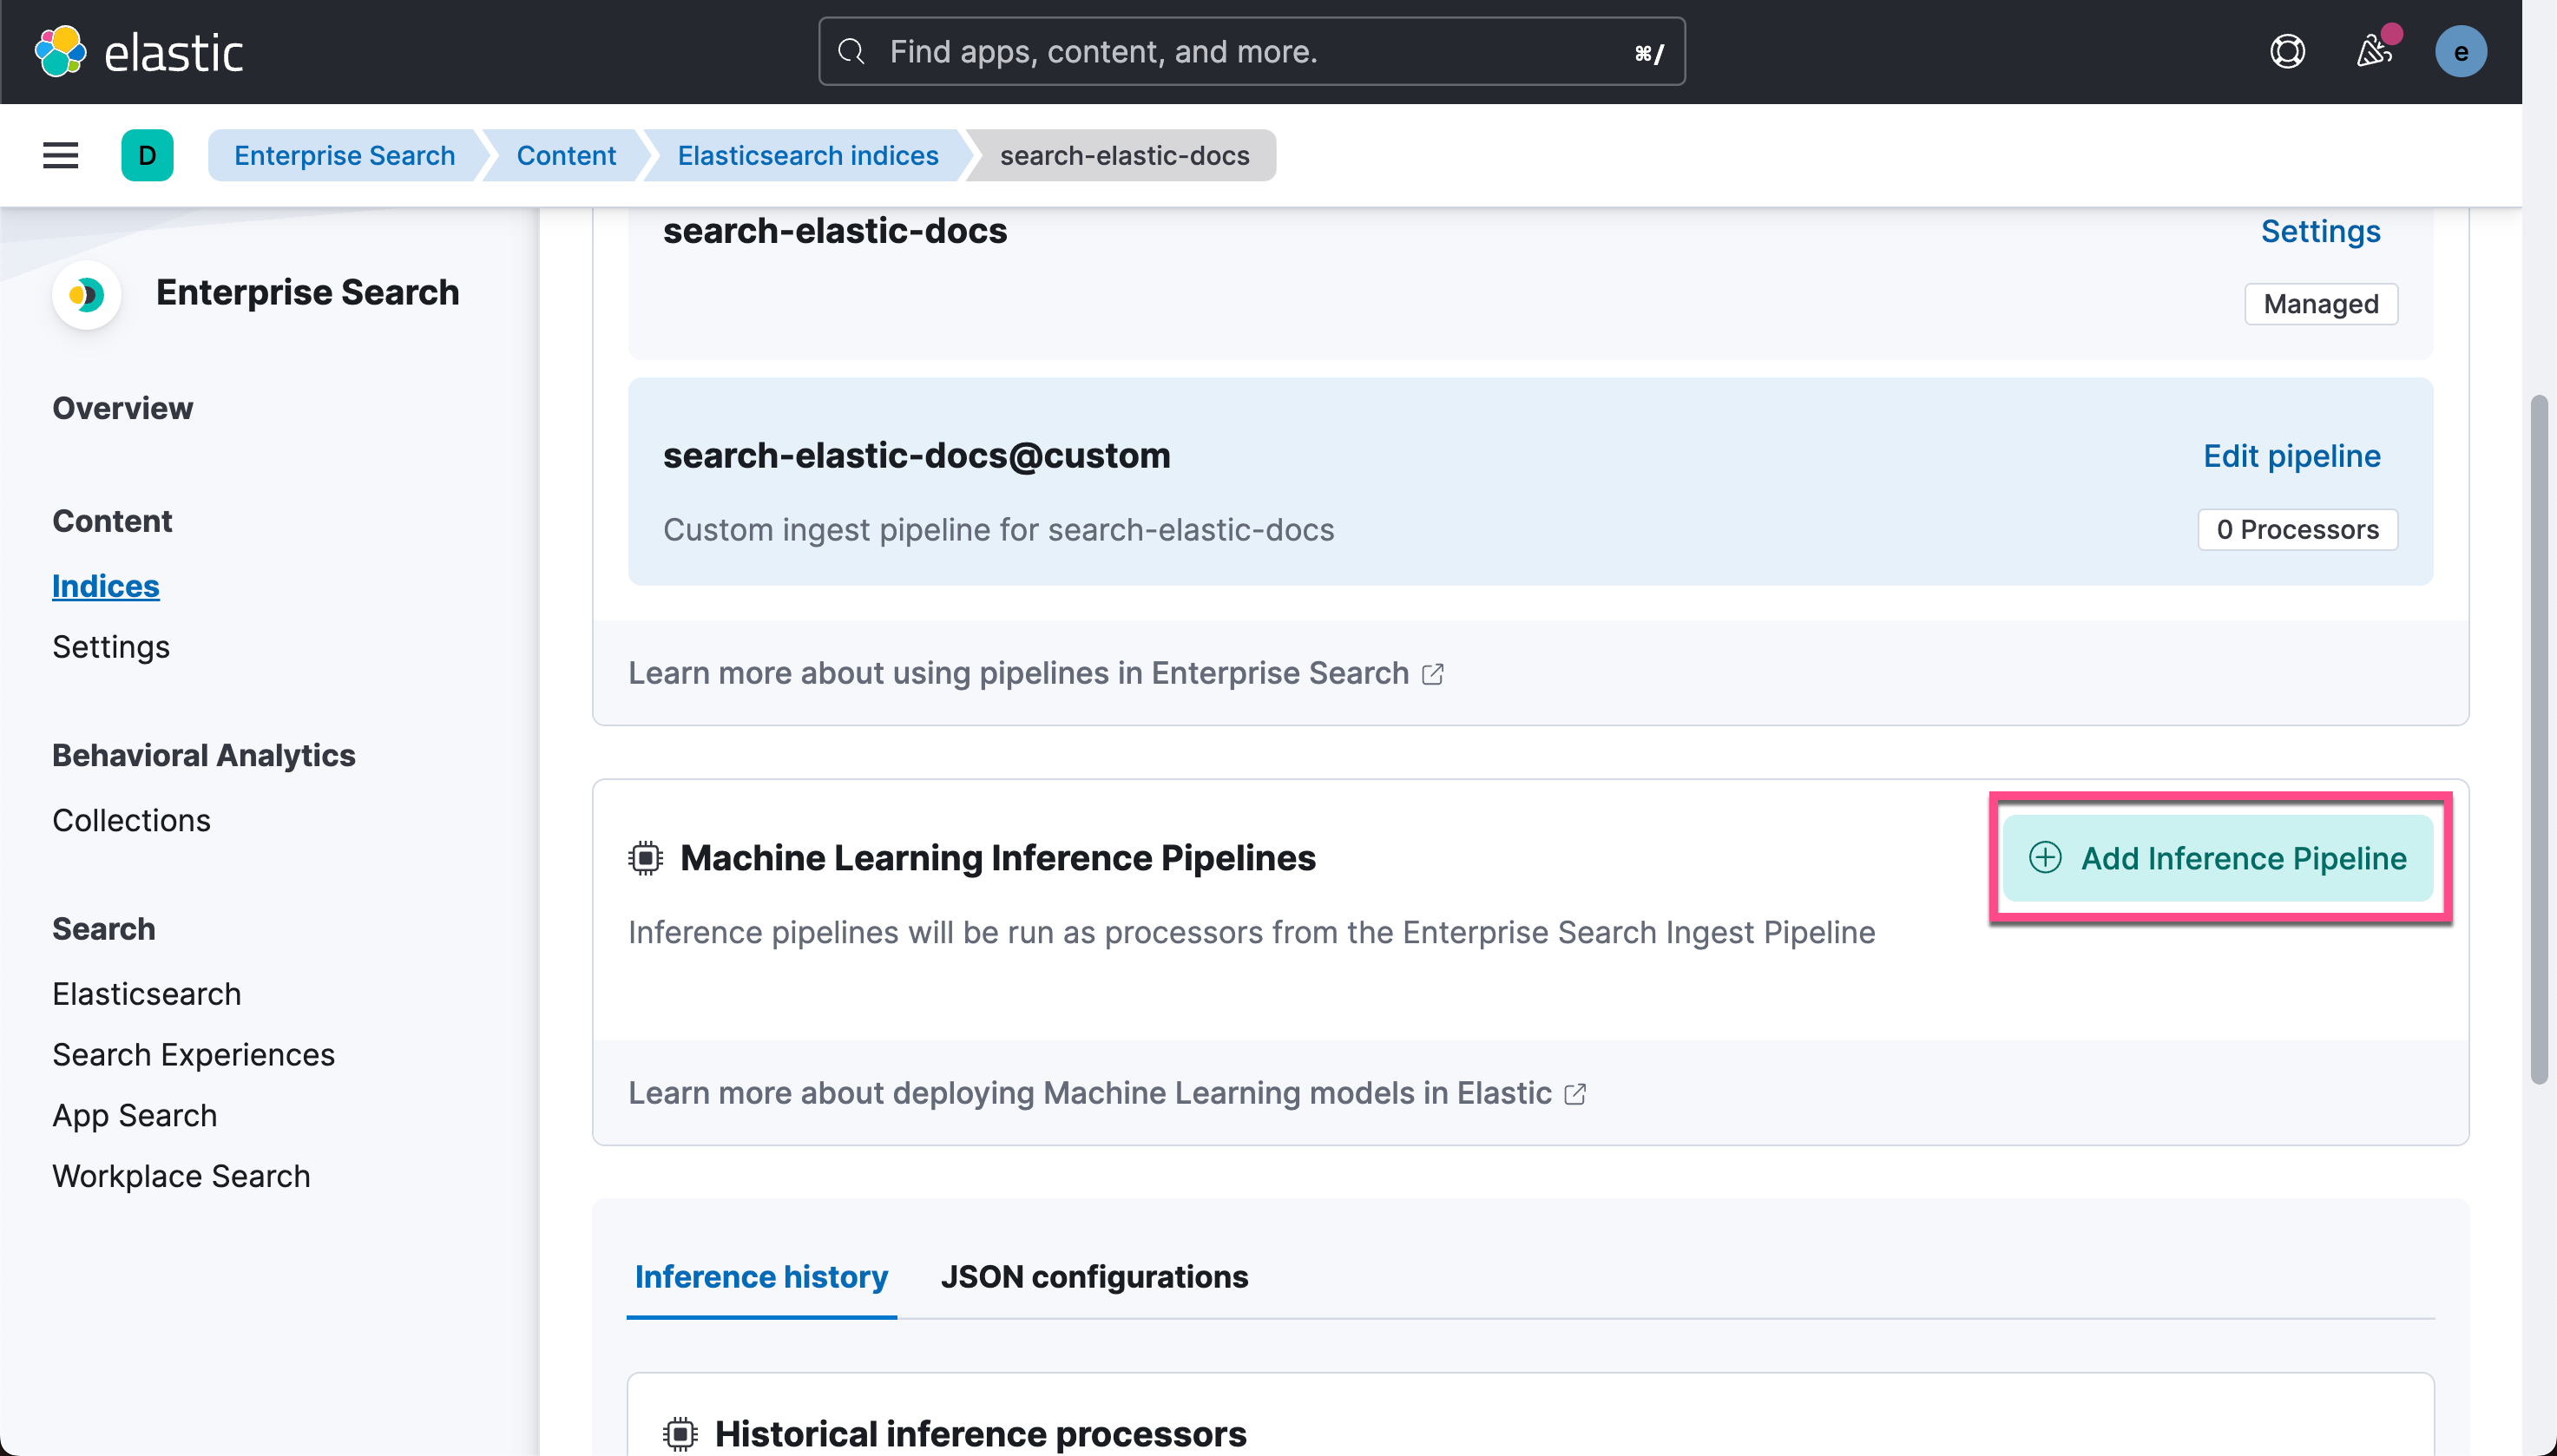Click the search magnifier icon
The height and width of the screenshot is (1456, 2557).
click(851, 51)
